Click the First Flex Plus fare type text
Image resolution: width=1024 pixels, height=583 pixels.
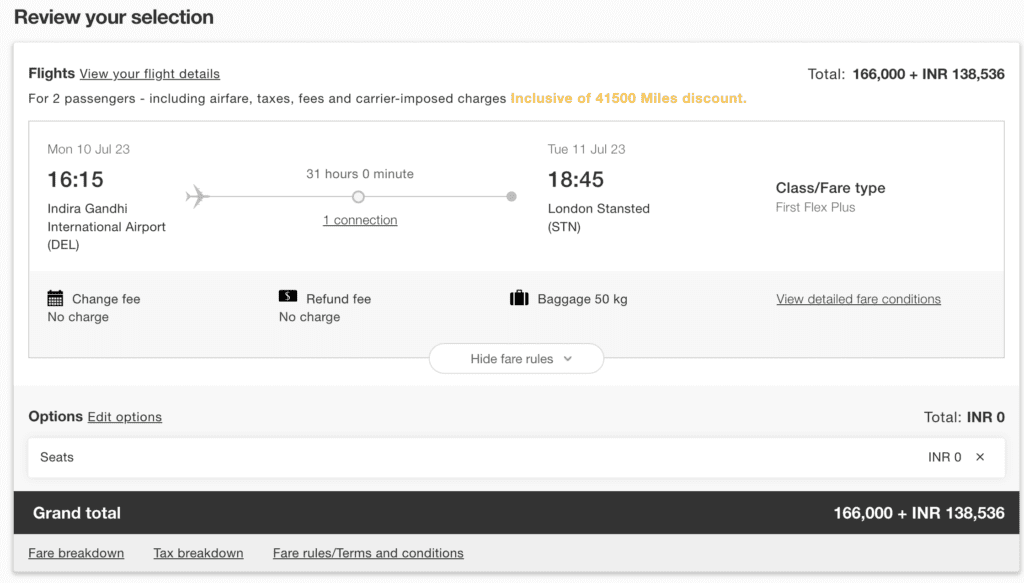pyautogui.click(x=815, y=208)
